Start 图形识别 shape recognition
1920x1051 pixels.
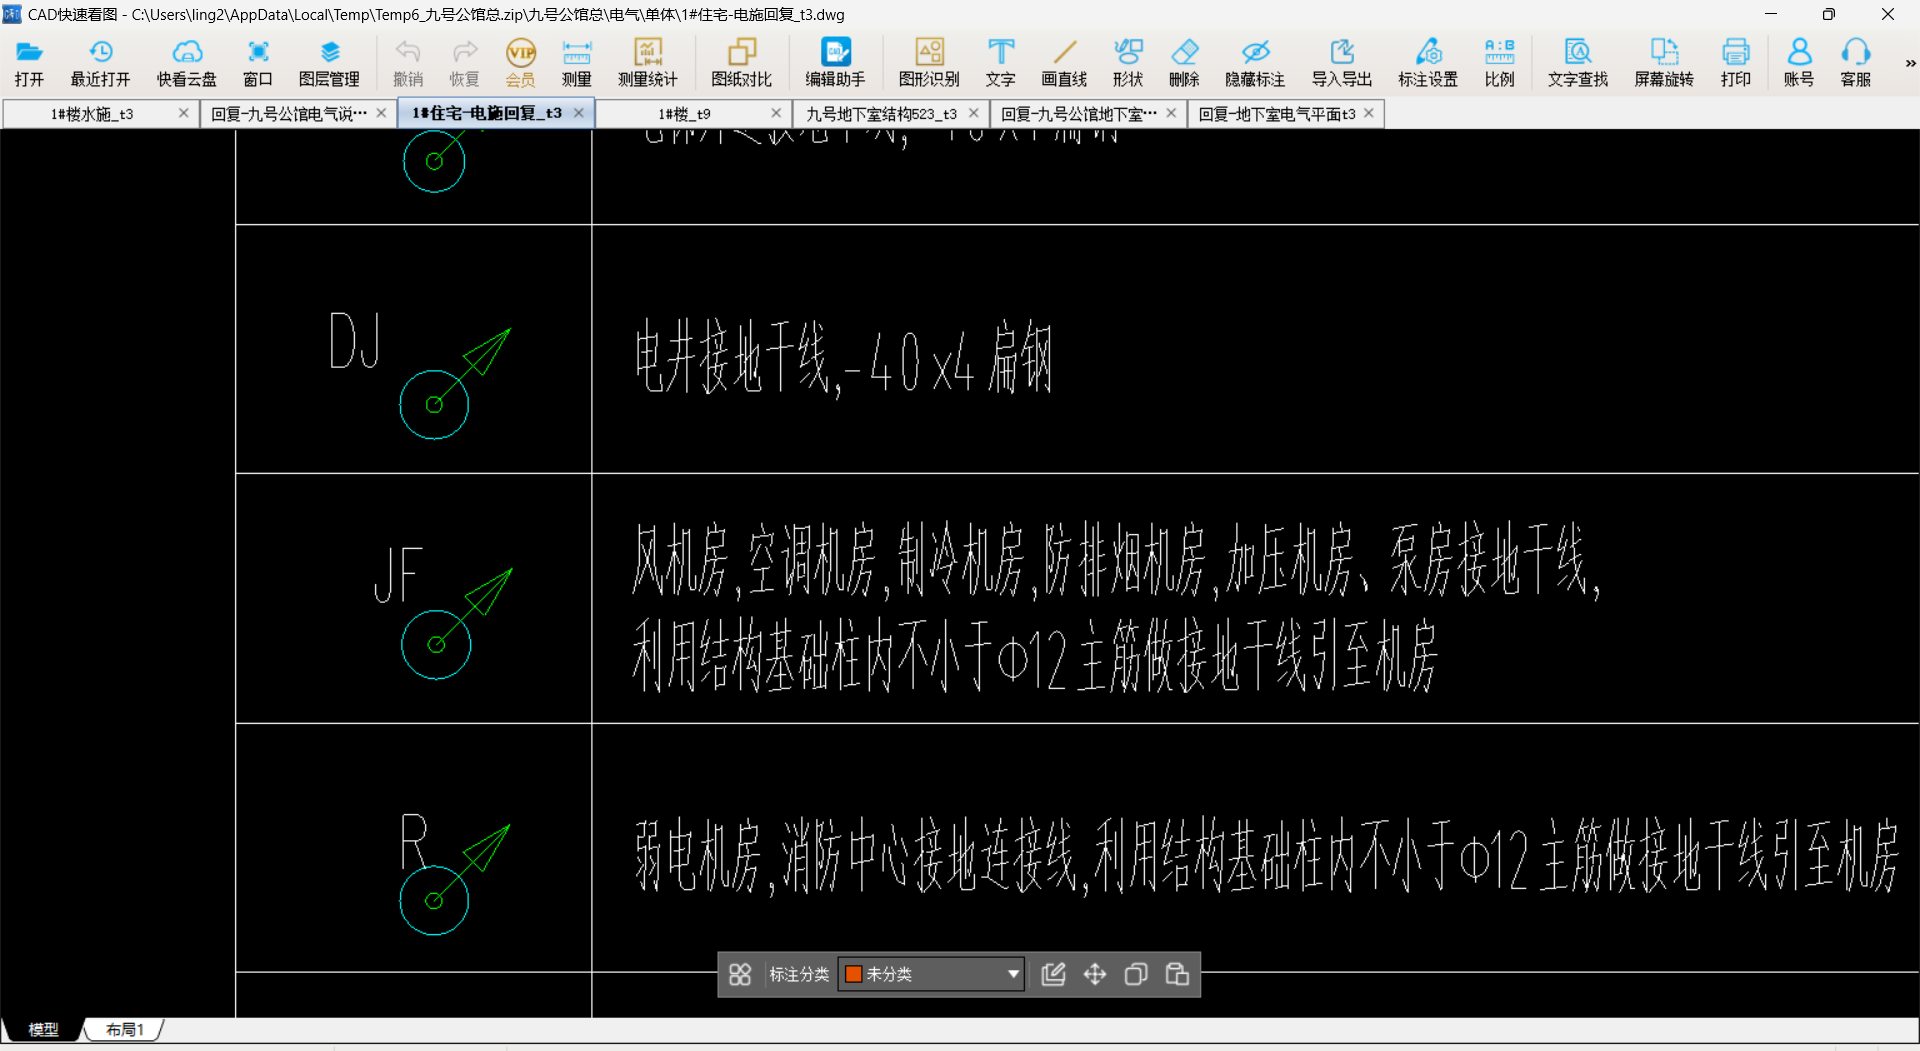(929, 63)
